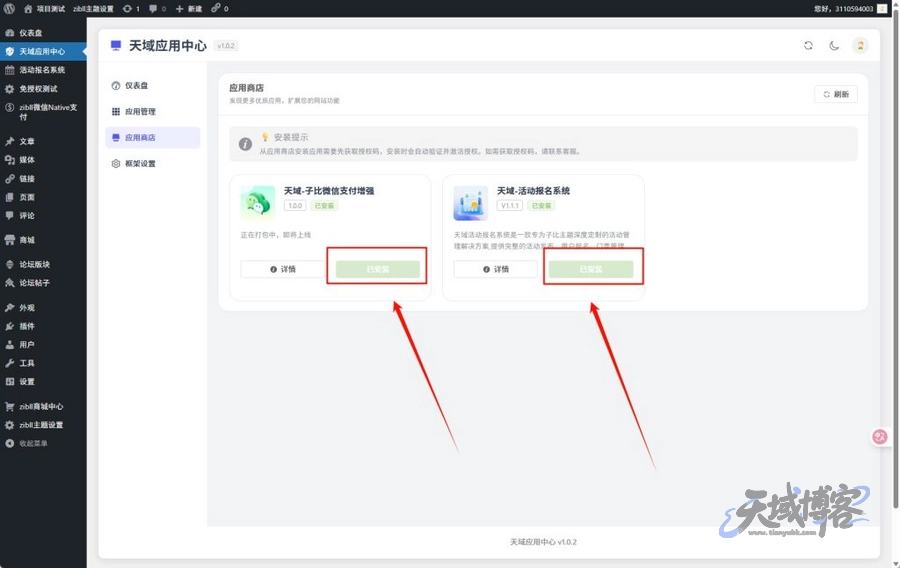This screenshot has width=900, height=568.
Task: Click the 天域应用中心 monitor logo
Action: (116, 45)
